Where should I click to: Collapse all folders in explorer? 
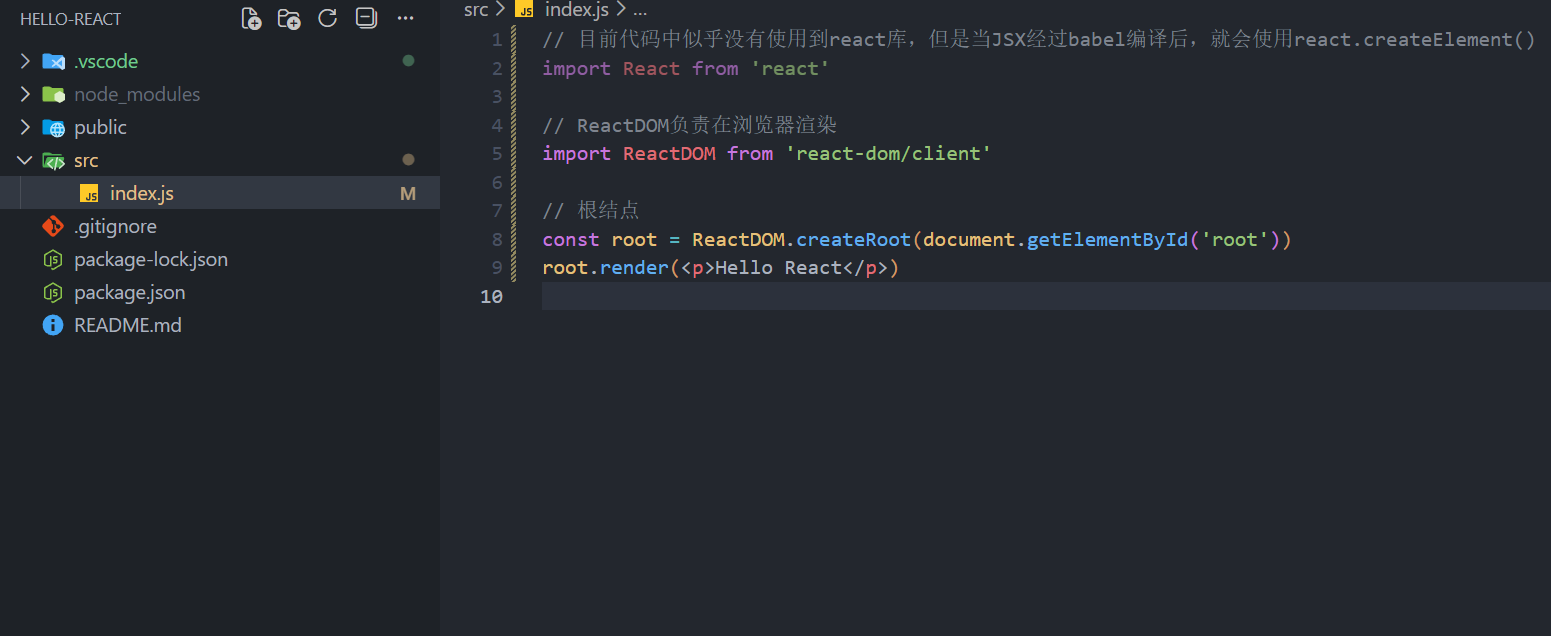pos(366,18)
